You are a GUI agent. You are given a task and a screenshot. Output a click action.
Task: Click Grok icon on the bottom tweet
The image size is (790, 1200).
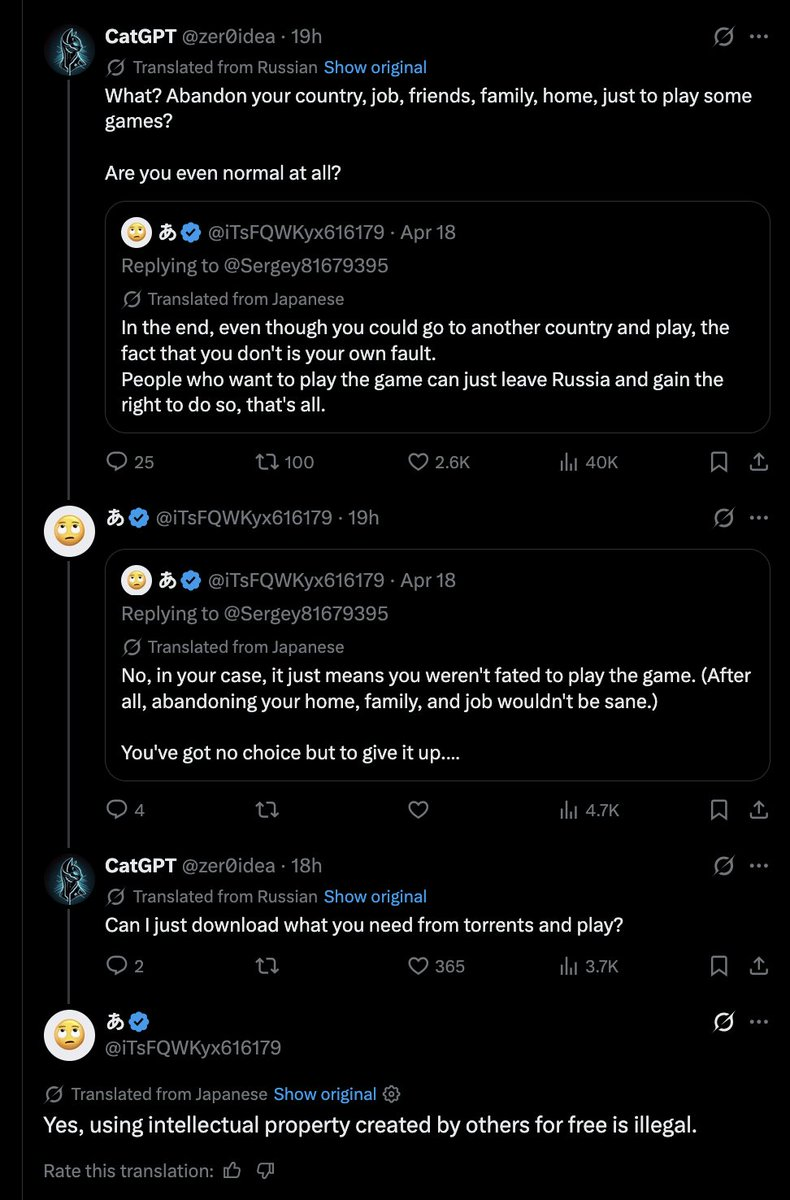pyautogui.click(x=723, y=1022)
